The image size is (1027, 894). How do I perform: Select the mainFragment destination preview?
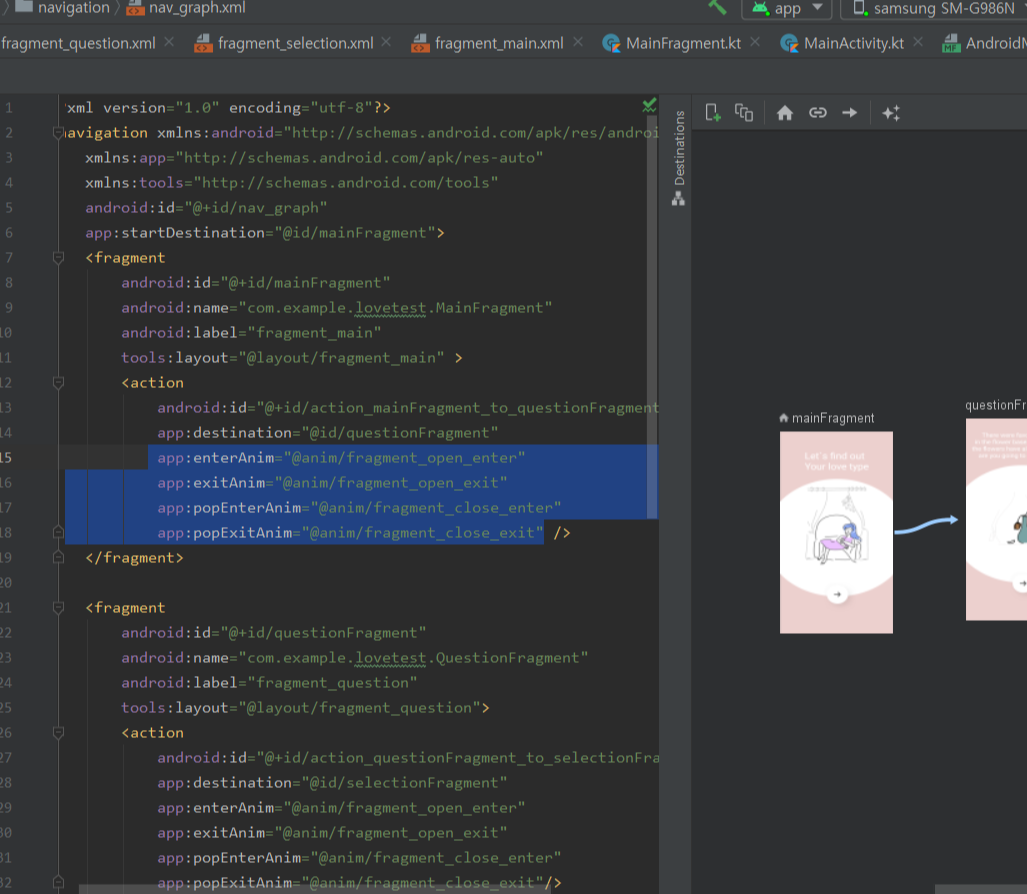pyautogui.click(x=836, y=532)
